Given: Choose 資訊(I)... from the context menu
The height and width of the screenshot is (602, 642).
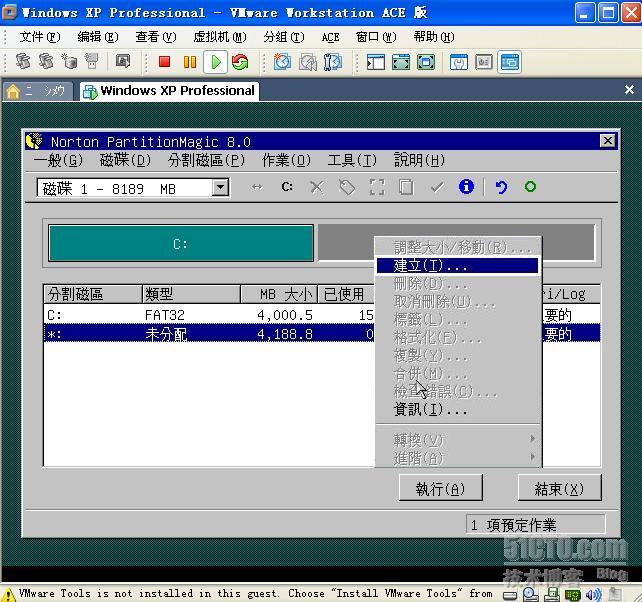Looking at the screenshot, I should pos(457,409).
